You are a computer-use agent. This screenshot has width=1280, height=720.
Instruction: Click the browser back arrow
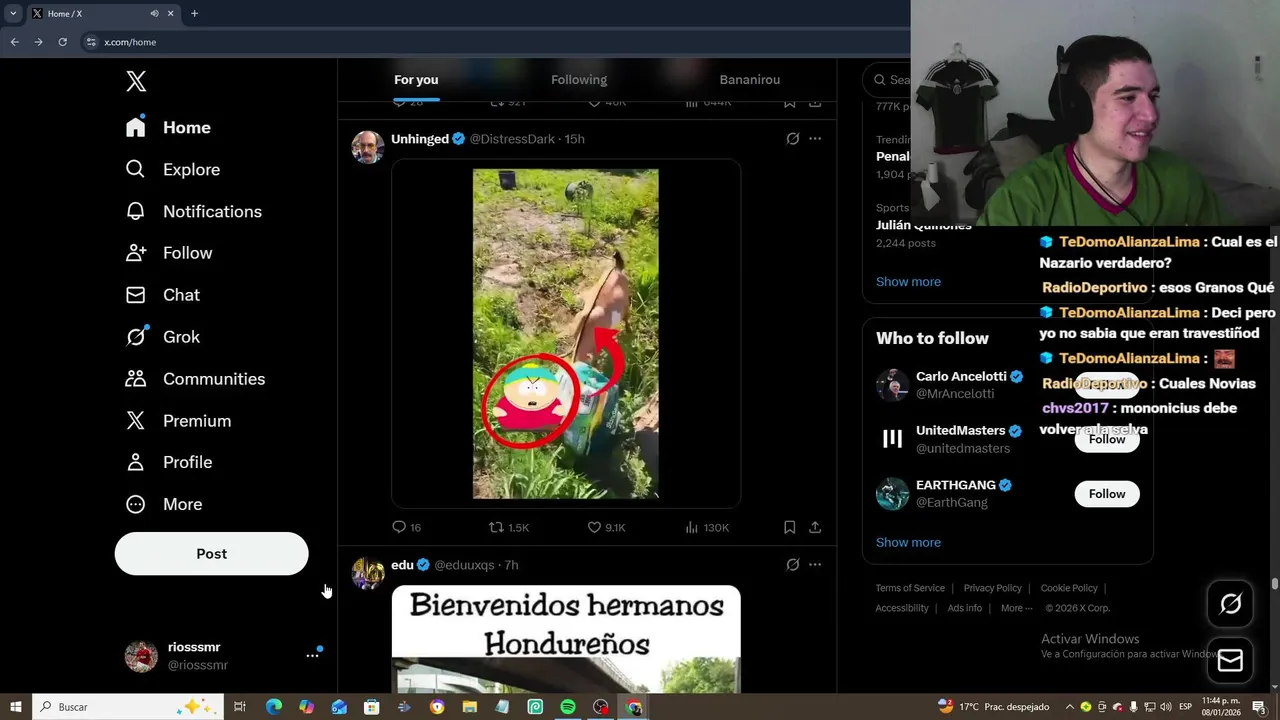[x=14, y=42]
